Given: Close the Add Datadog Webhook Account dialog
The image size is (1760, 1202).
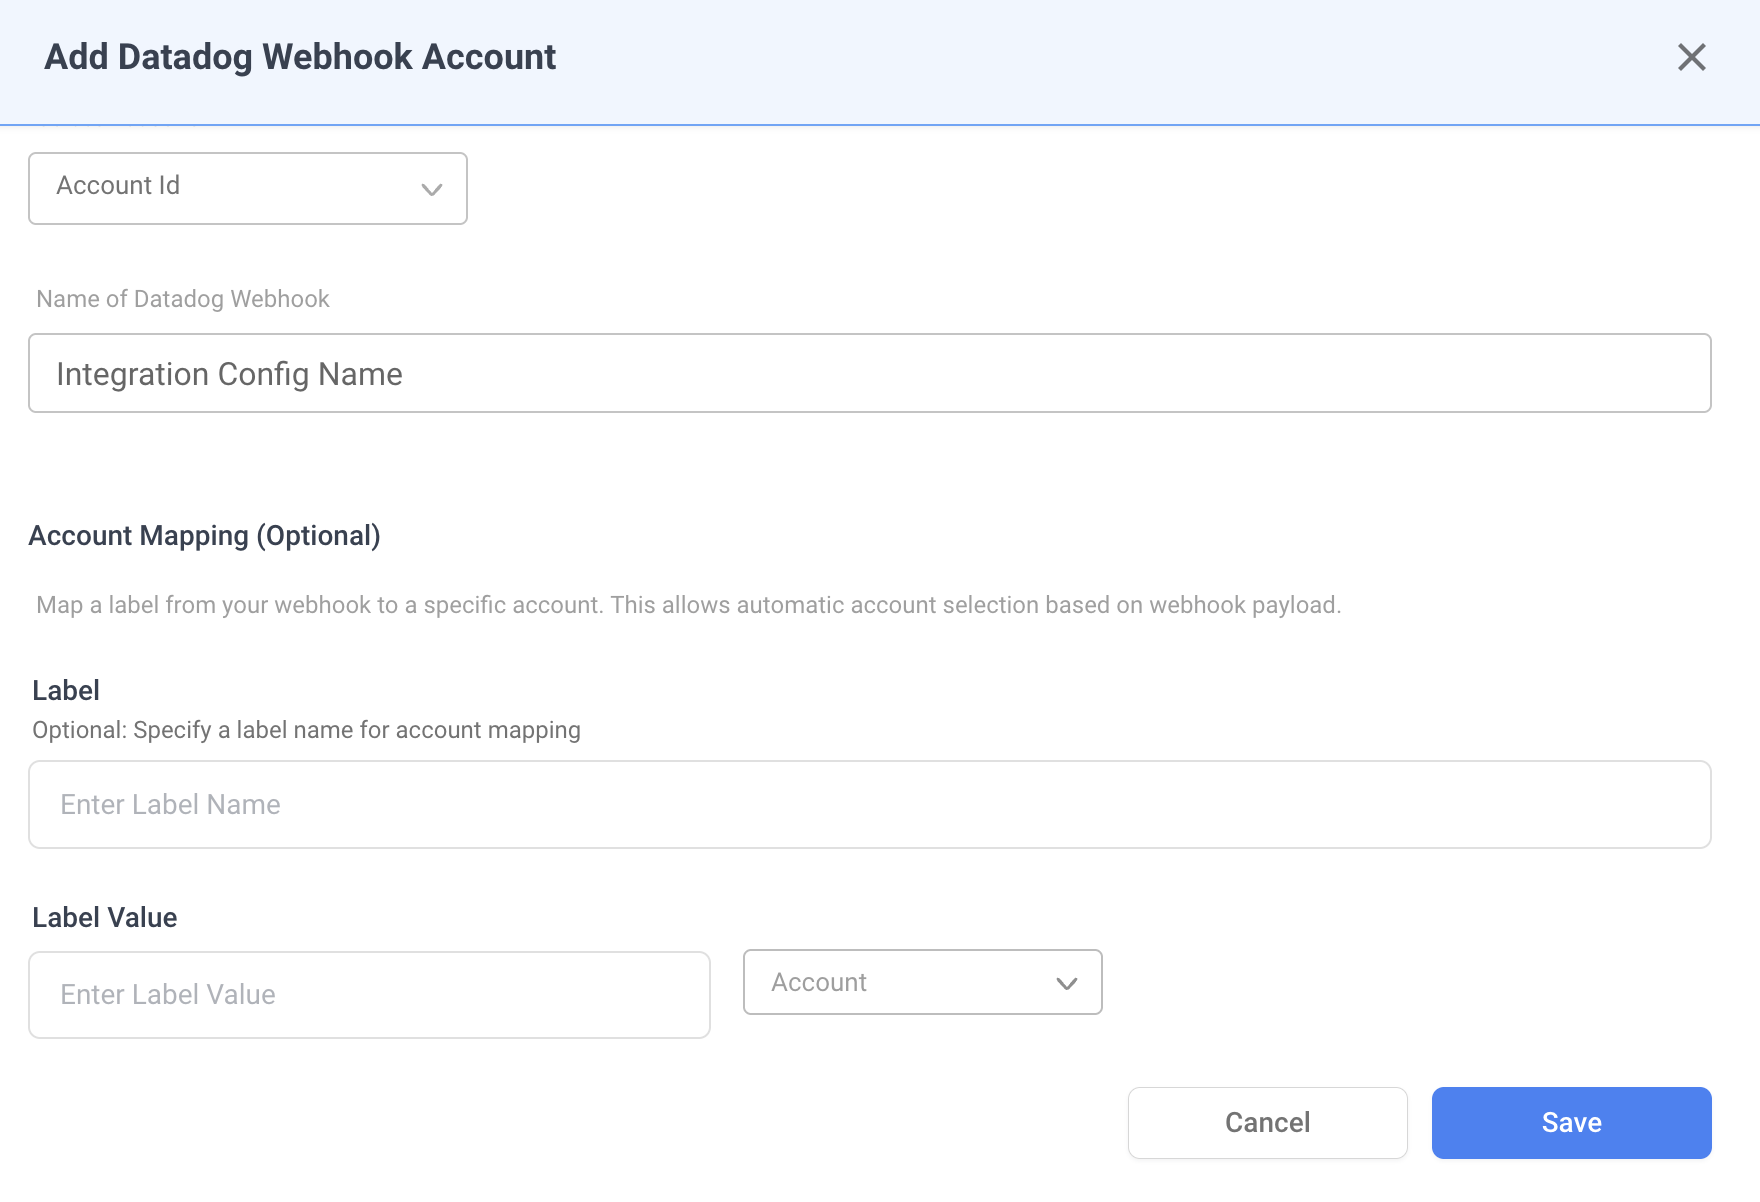Looking at the screenshot, I should pyautogui.click(x=1692, y=57).
